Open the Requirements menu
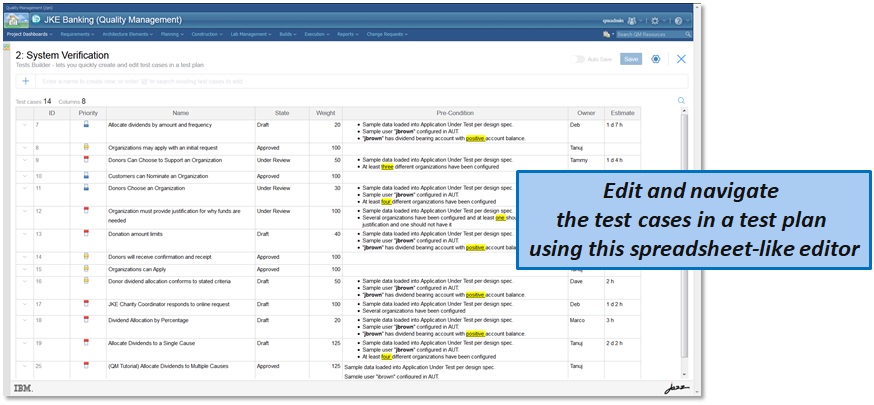 coord(77,35)
